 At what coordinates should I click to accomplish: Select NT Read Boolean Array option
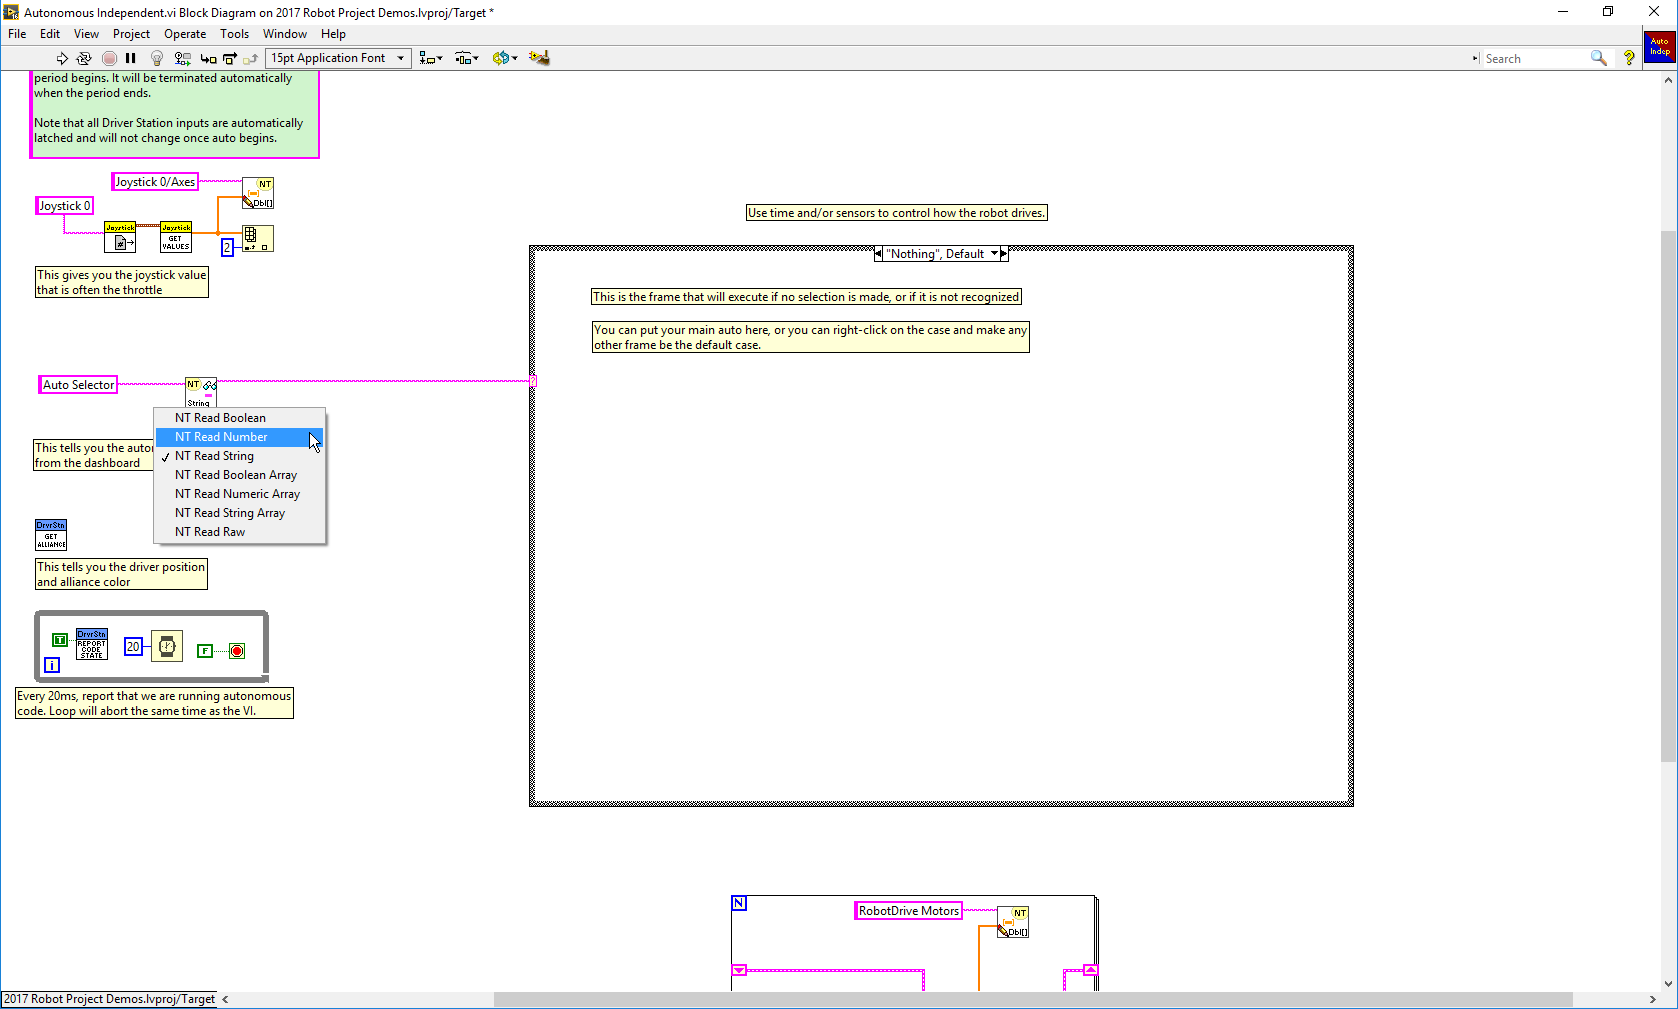[x=240, y=475]
